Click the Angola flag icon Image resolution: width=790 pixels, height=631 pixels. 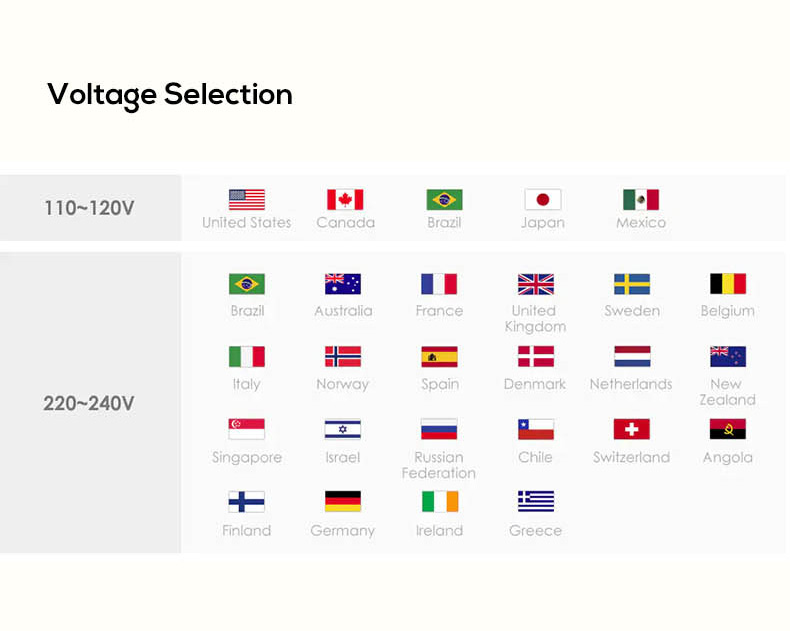pos(728,429)
